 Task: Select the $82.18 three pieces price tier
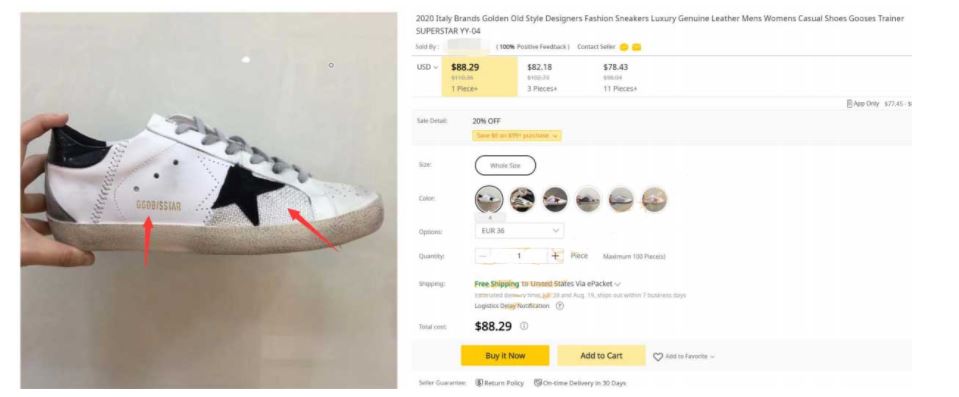point(542,77)
